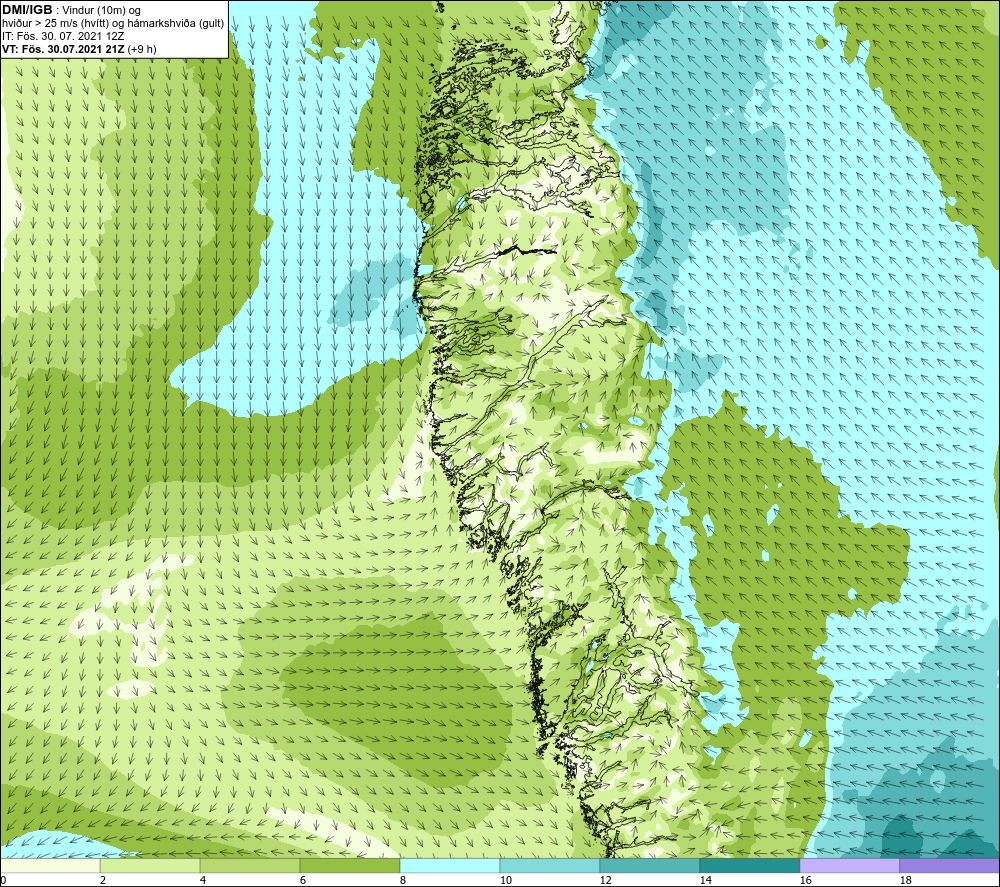Viewport: 1000px width, 887px height.
Task: Select the purple 18+ m/s legend swatch
Action: tap(949, 866)
